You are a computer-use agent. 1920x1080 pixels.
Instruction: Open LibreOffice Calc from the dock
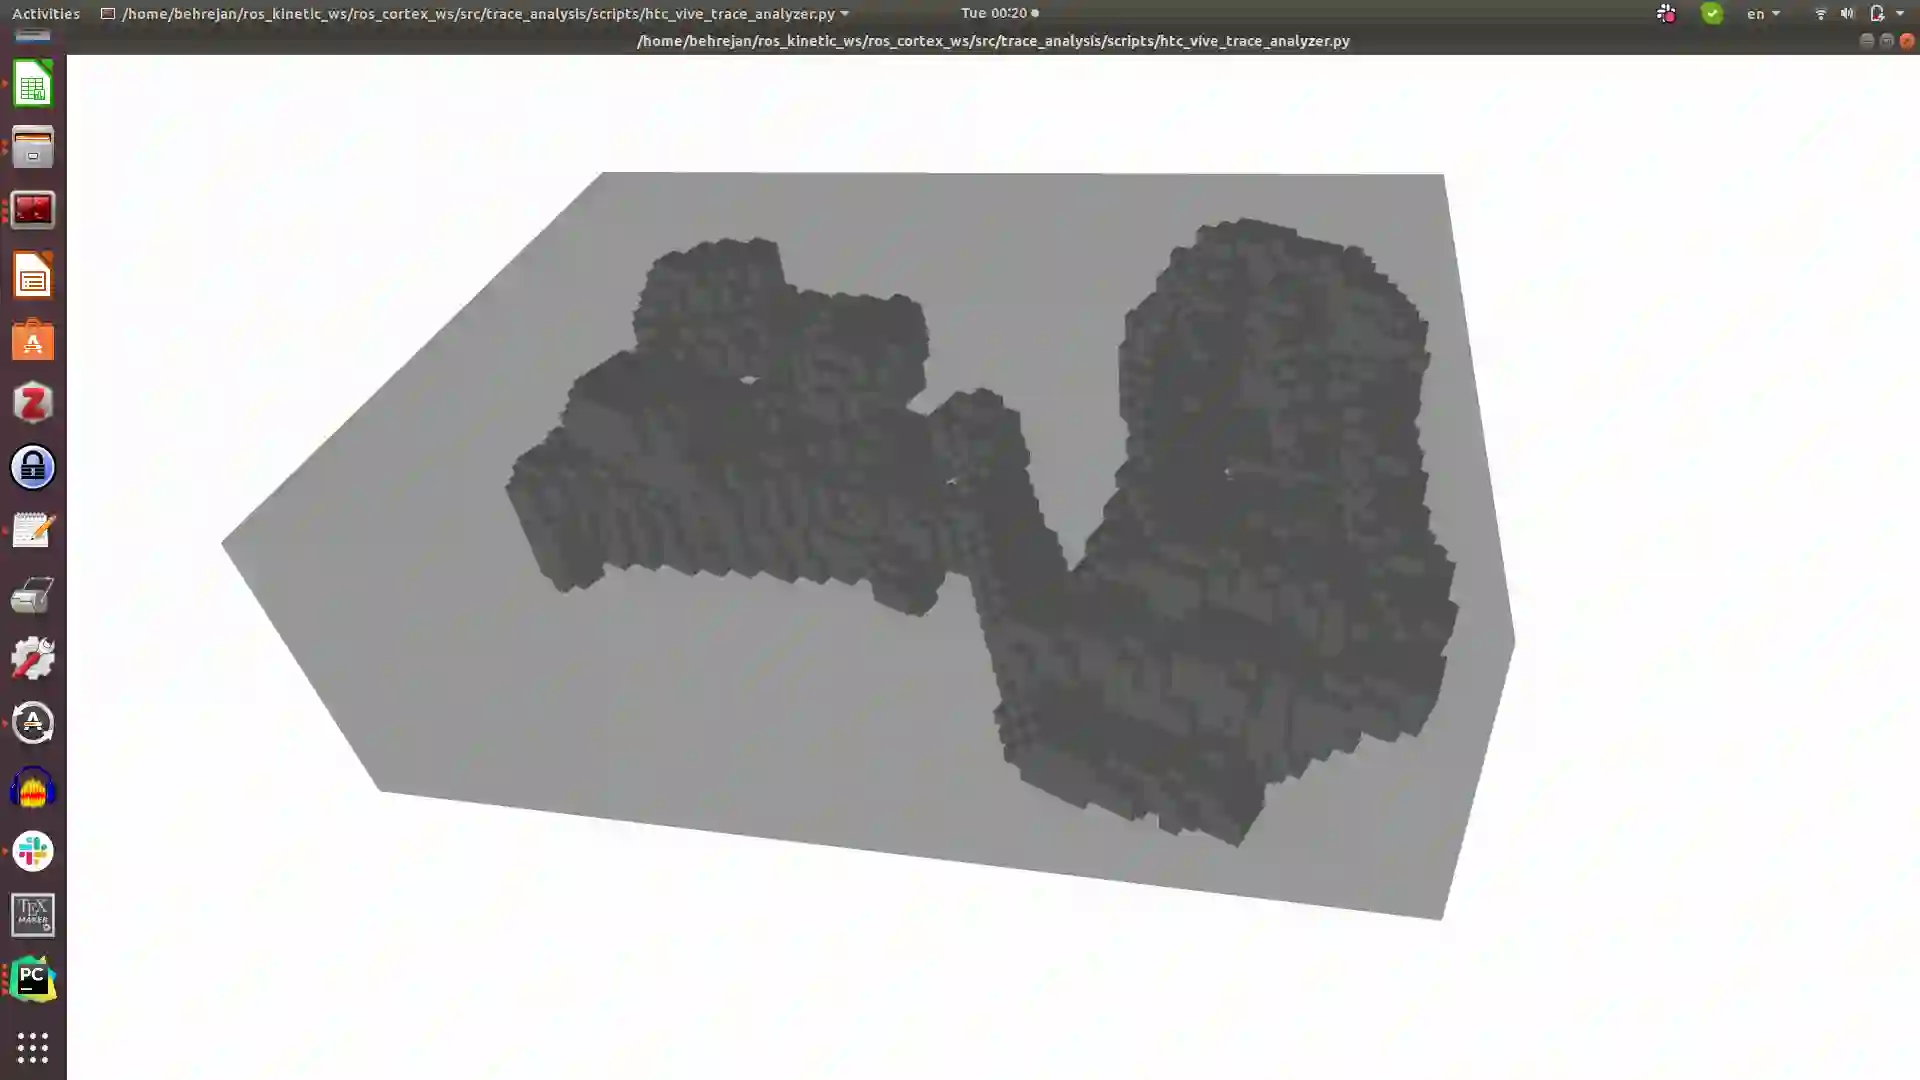(32, 84)
